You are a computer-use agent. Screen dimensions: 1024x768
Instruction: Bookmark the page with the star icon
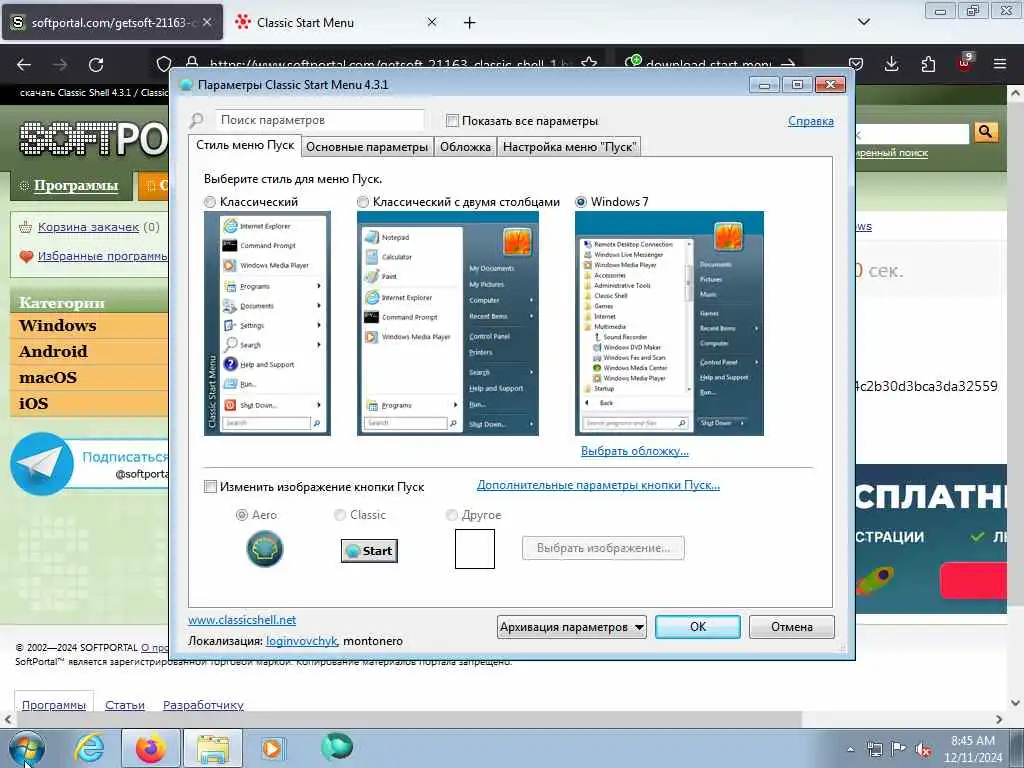coord(589,63)
